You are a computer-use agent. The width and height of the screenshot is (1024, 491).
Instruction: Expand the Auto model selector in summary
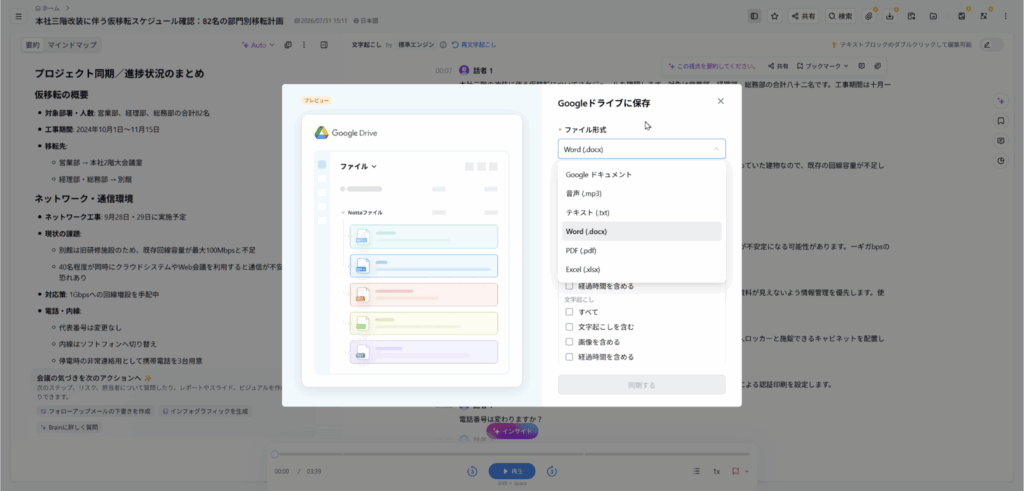(259, 45)
